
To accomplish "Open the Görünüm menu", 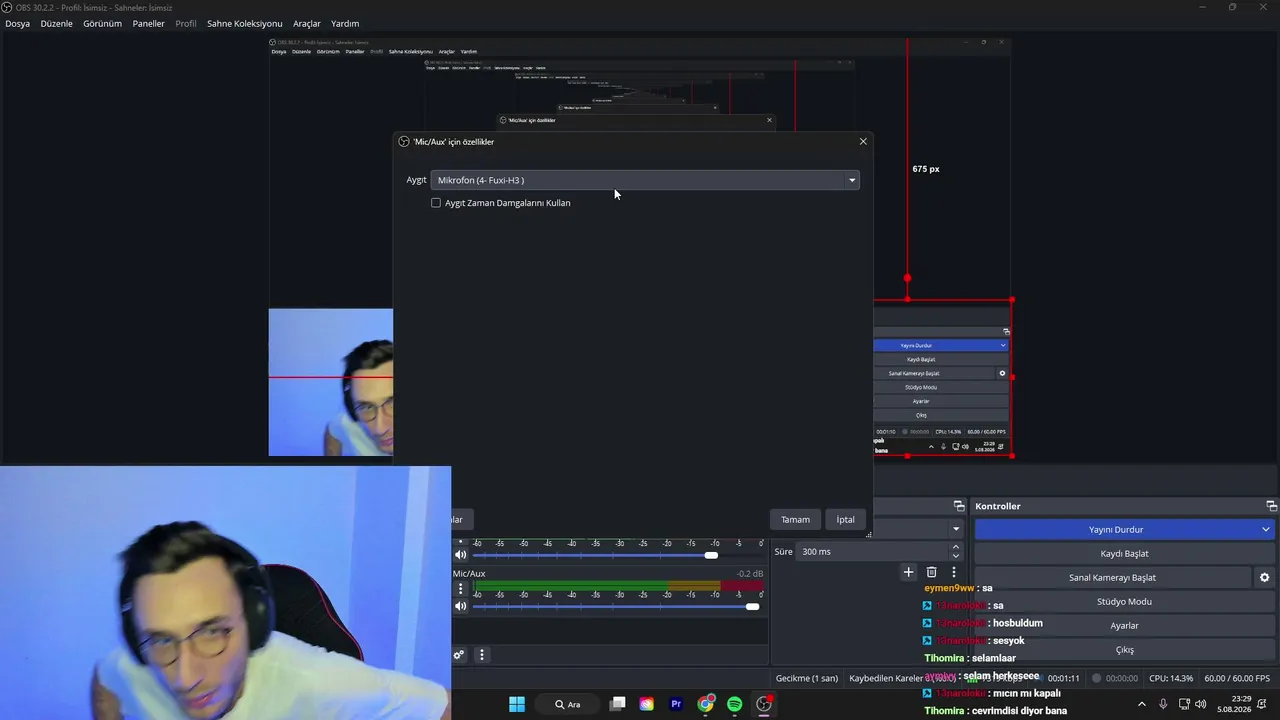I will (x=103, y=23).
